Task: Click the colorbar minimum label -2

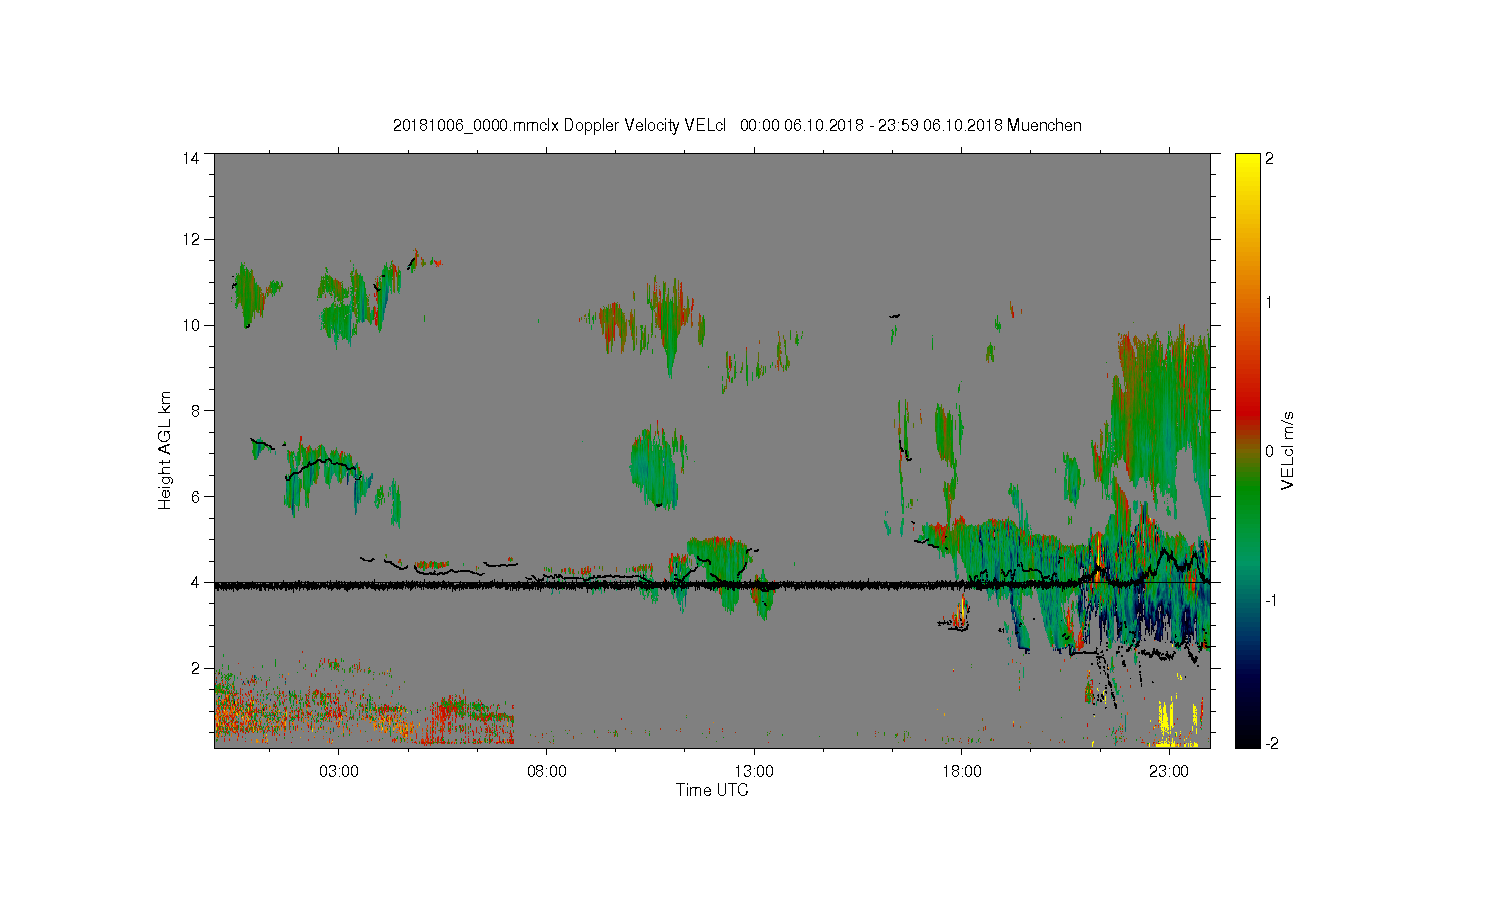Action: pos(1272,743)
